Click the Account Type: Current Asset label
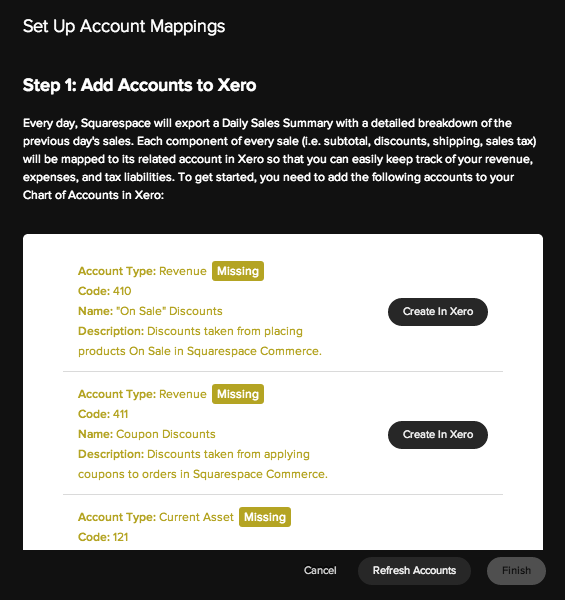Screen dimensions: 565x600 156,517
